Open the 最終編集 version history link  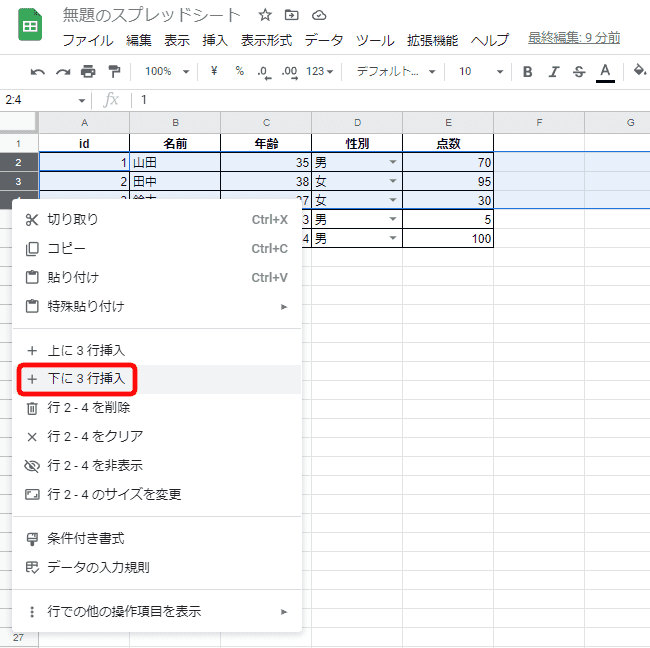(574, 38)
